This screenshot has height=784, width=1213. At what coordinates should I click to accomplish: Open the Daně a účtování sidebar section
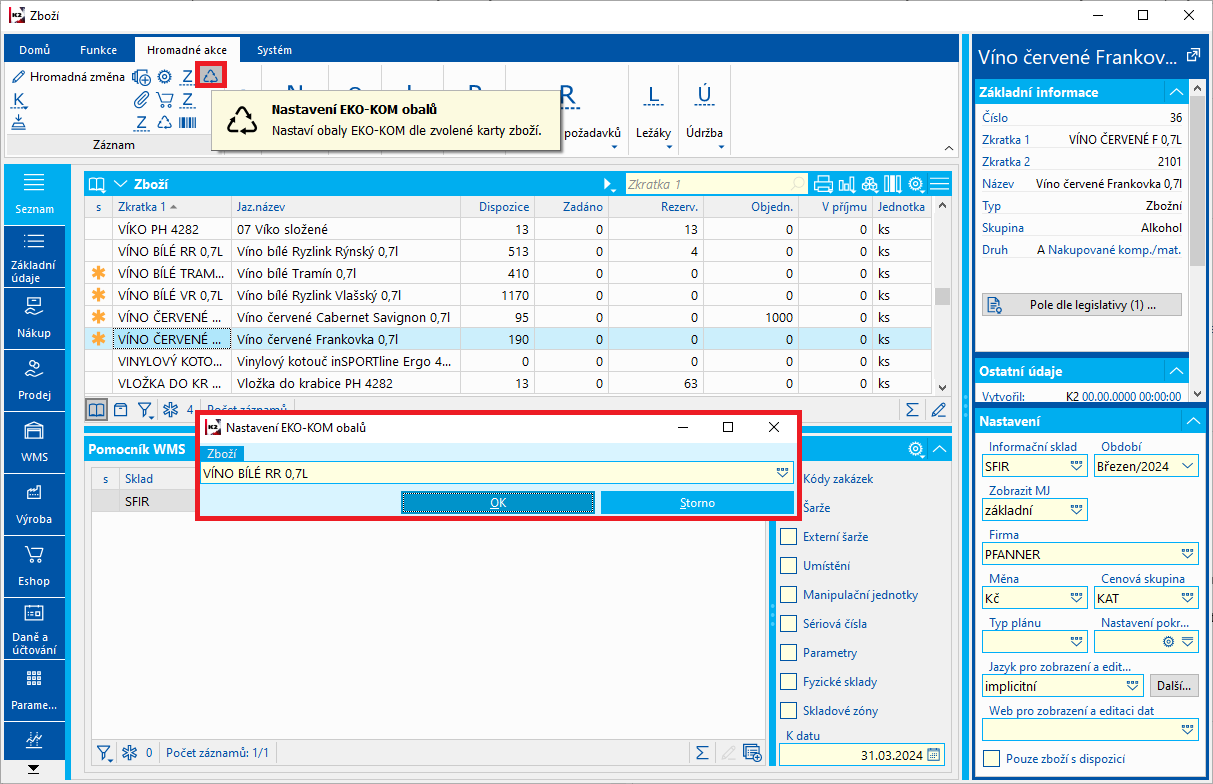tap(34, 629)
